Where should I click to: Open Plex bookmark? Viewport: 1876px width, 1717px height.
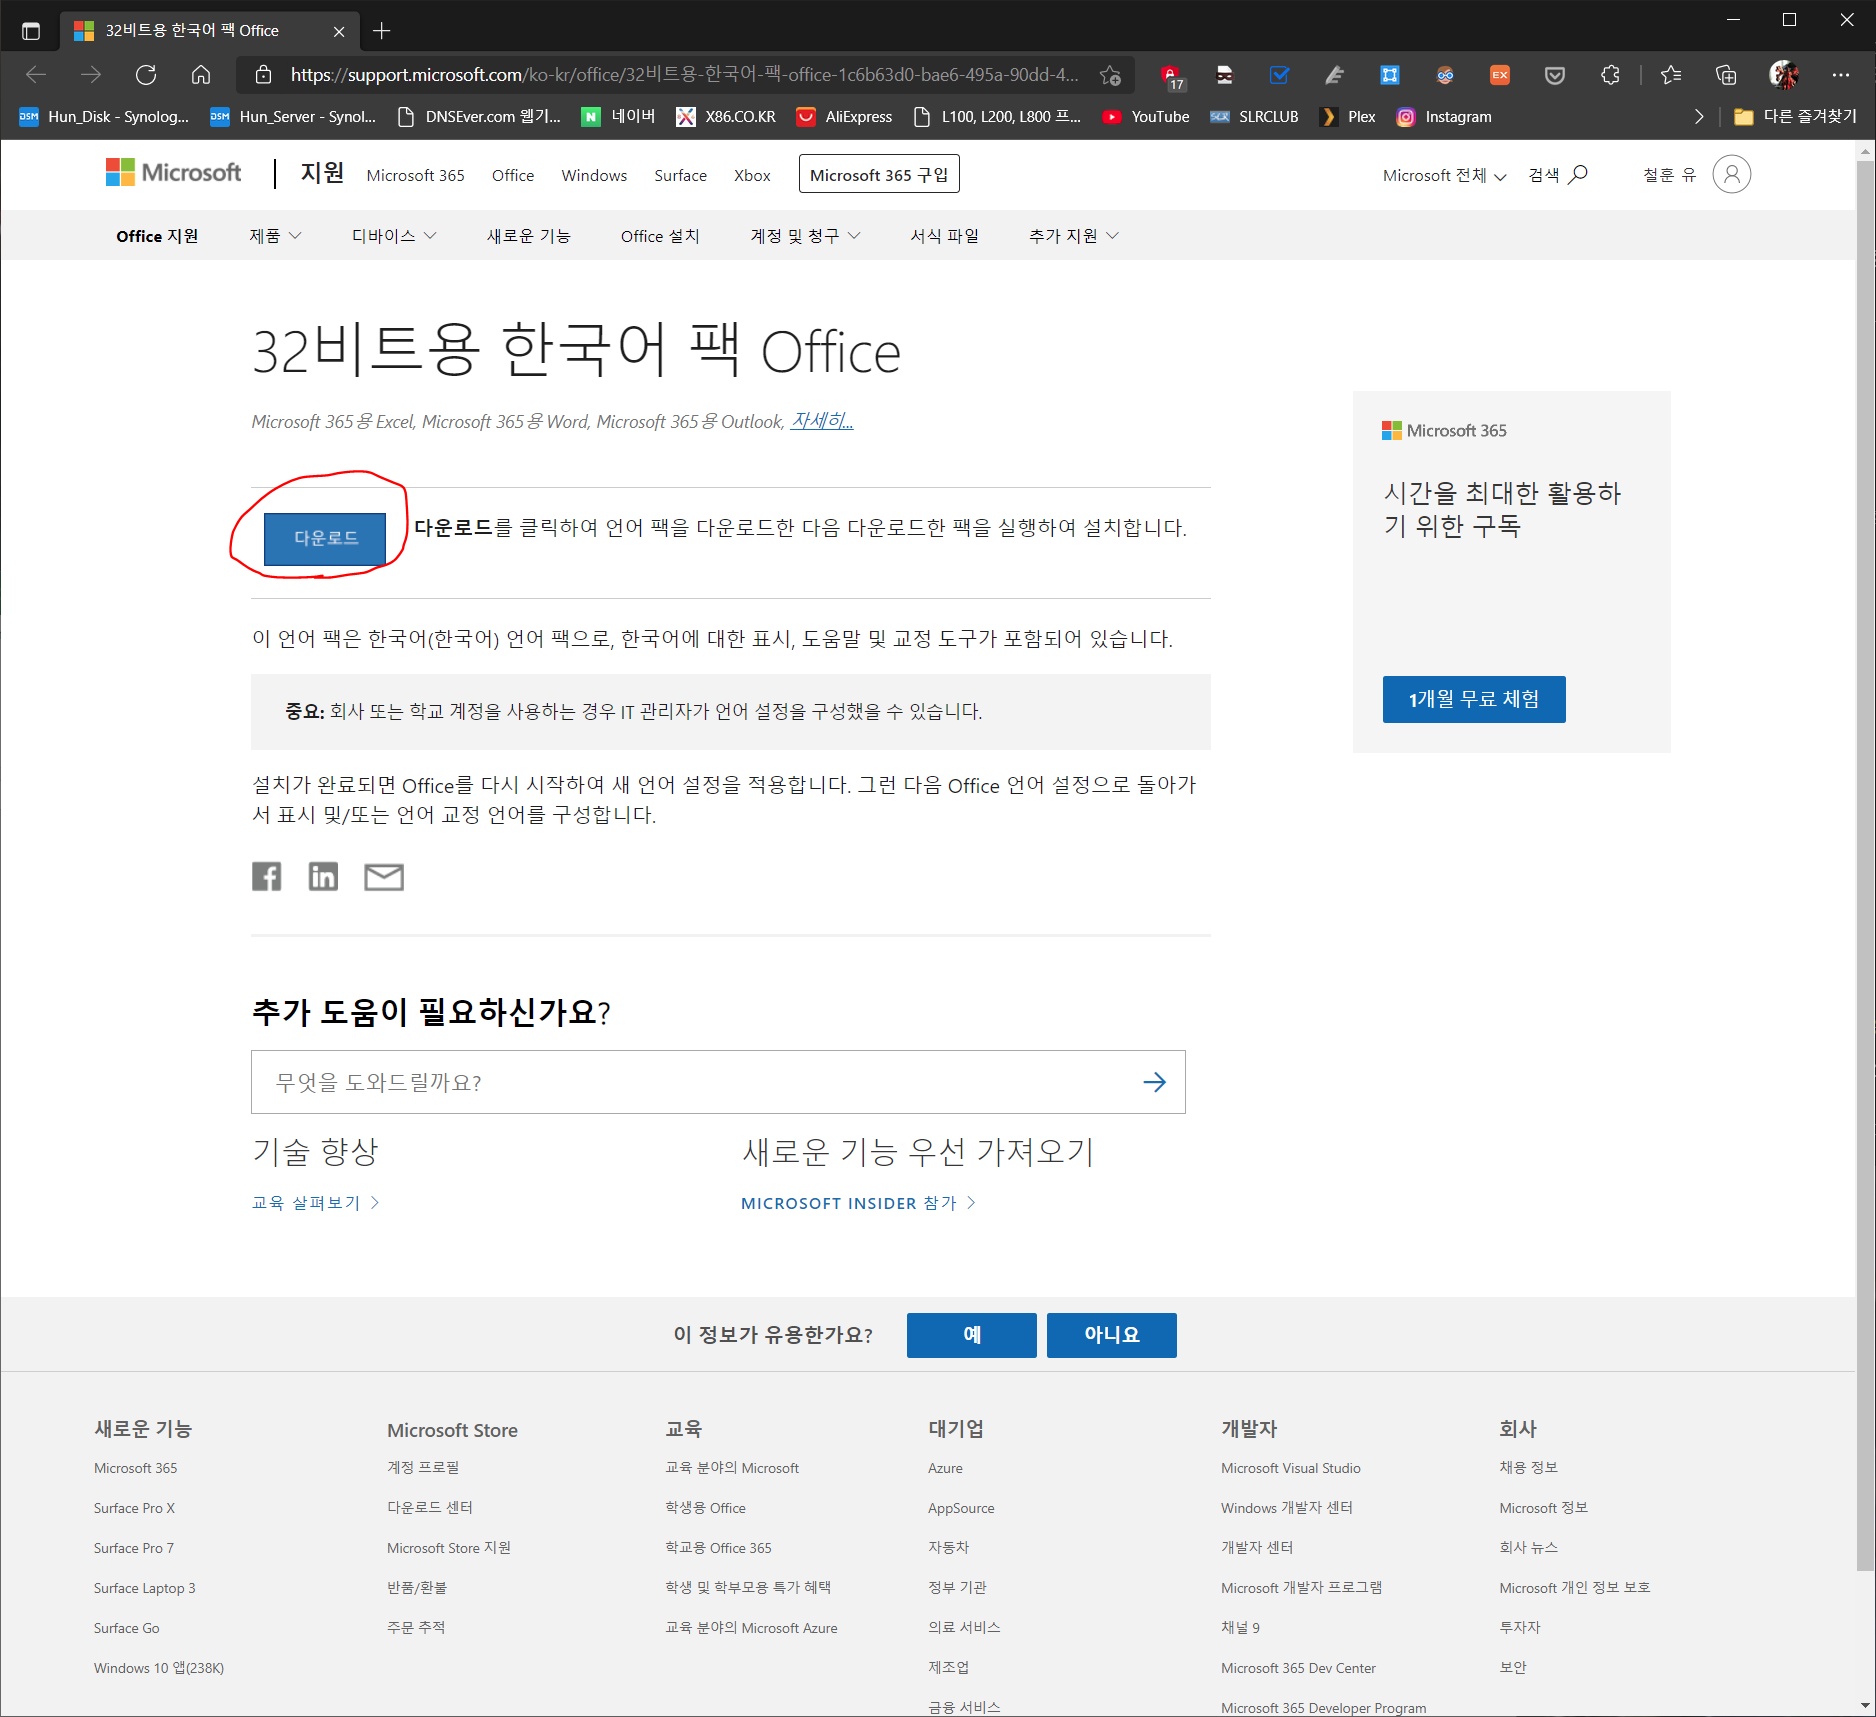(x=1348, y=117)
